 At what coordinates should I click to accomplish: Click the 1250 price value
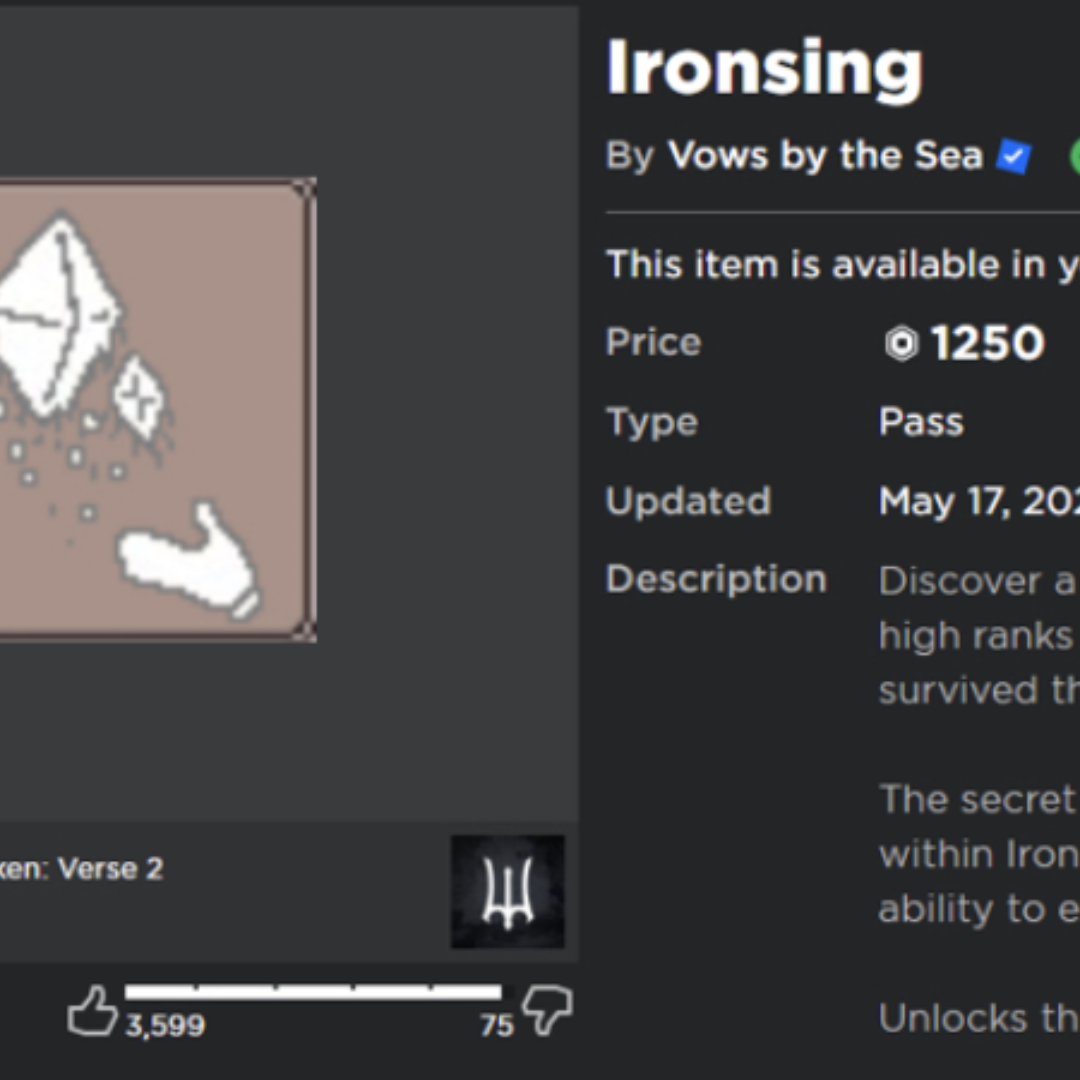988,342
